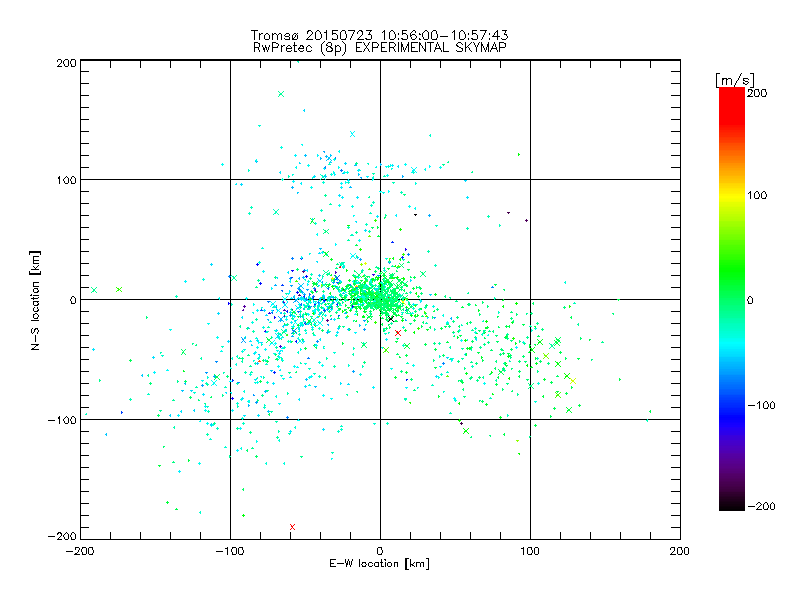This screenshot has width=800, height=600.
Task: Click the red X marker southeast of the plot center
Action: (398, 333)
